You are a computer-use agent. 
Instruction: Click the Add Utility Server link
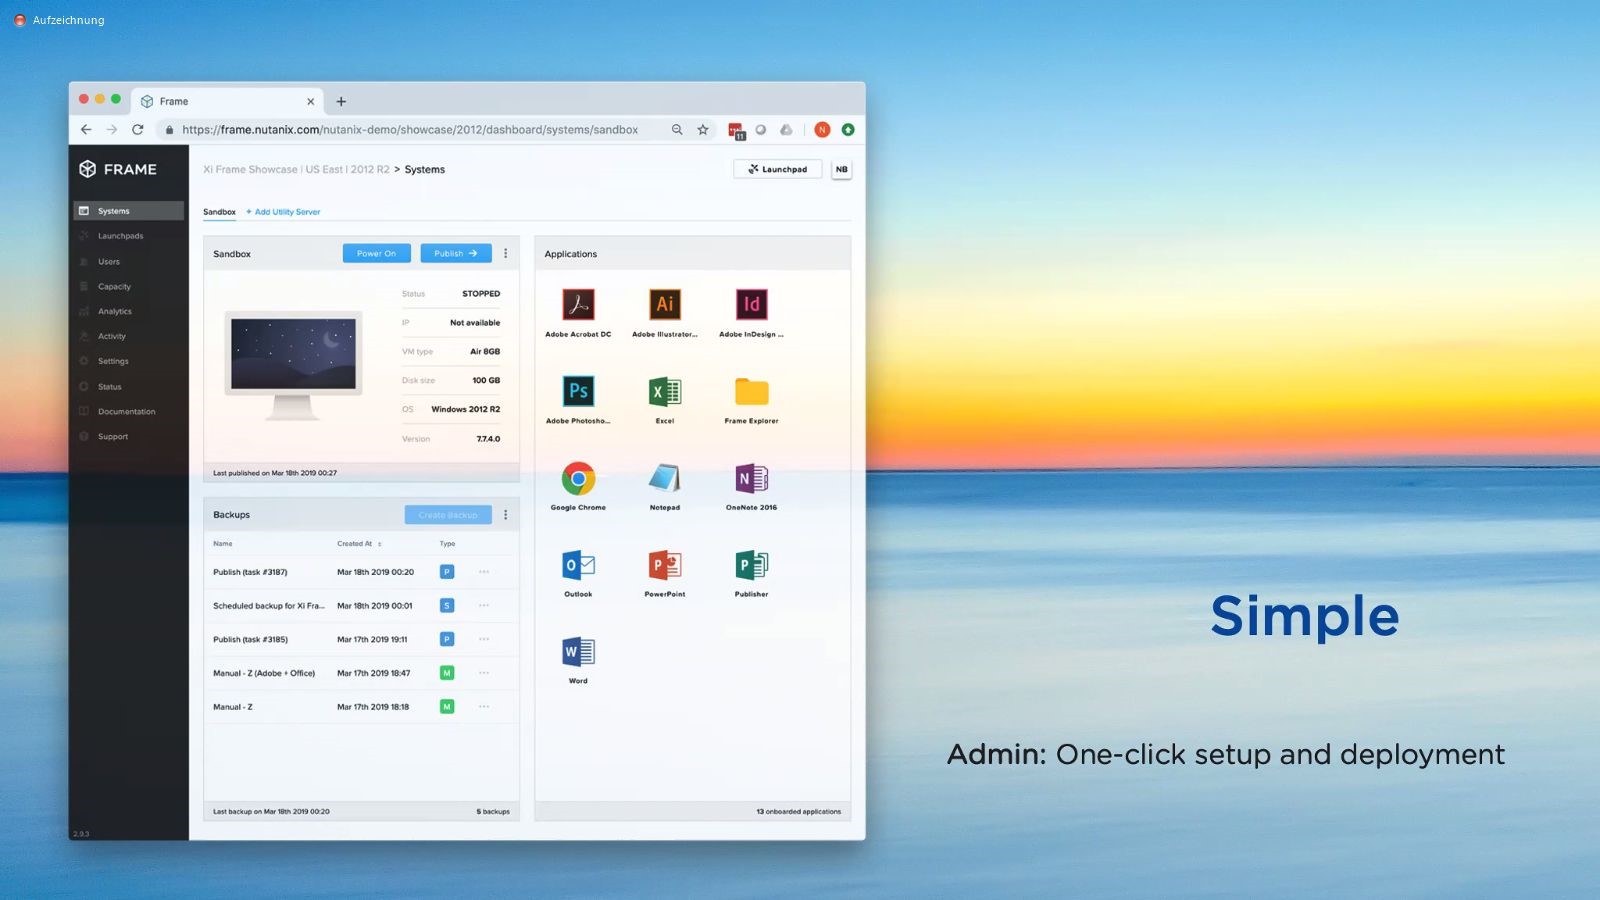pyautogui.click(x=284, y=212)
